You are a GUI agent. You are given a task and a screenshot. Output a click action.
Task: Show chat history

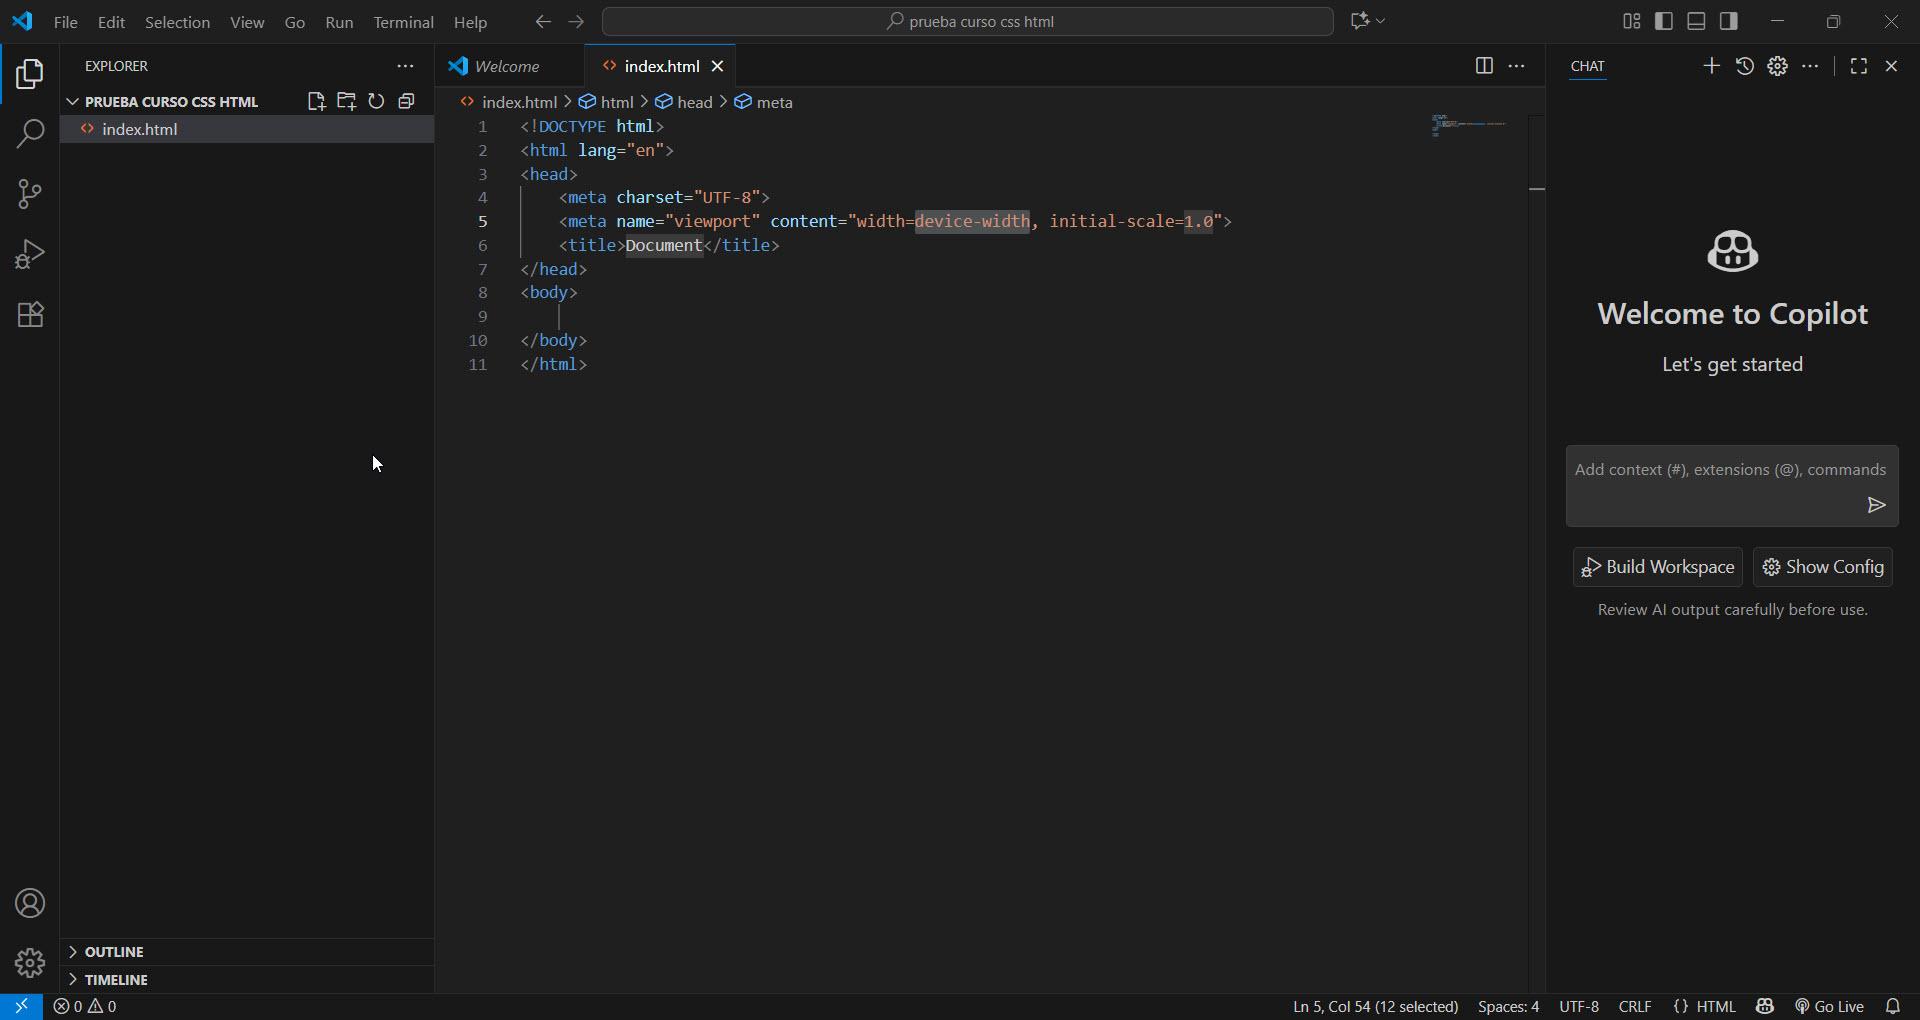pyautogui.click(x=1744, y=66)
